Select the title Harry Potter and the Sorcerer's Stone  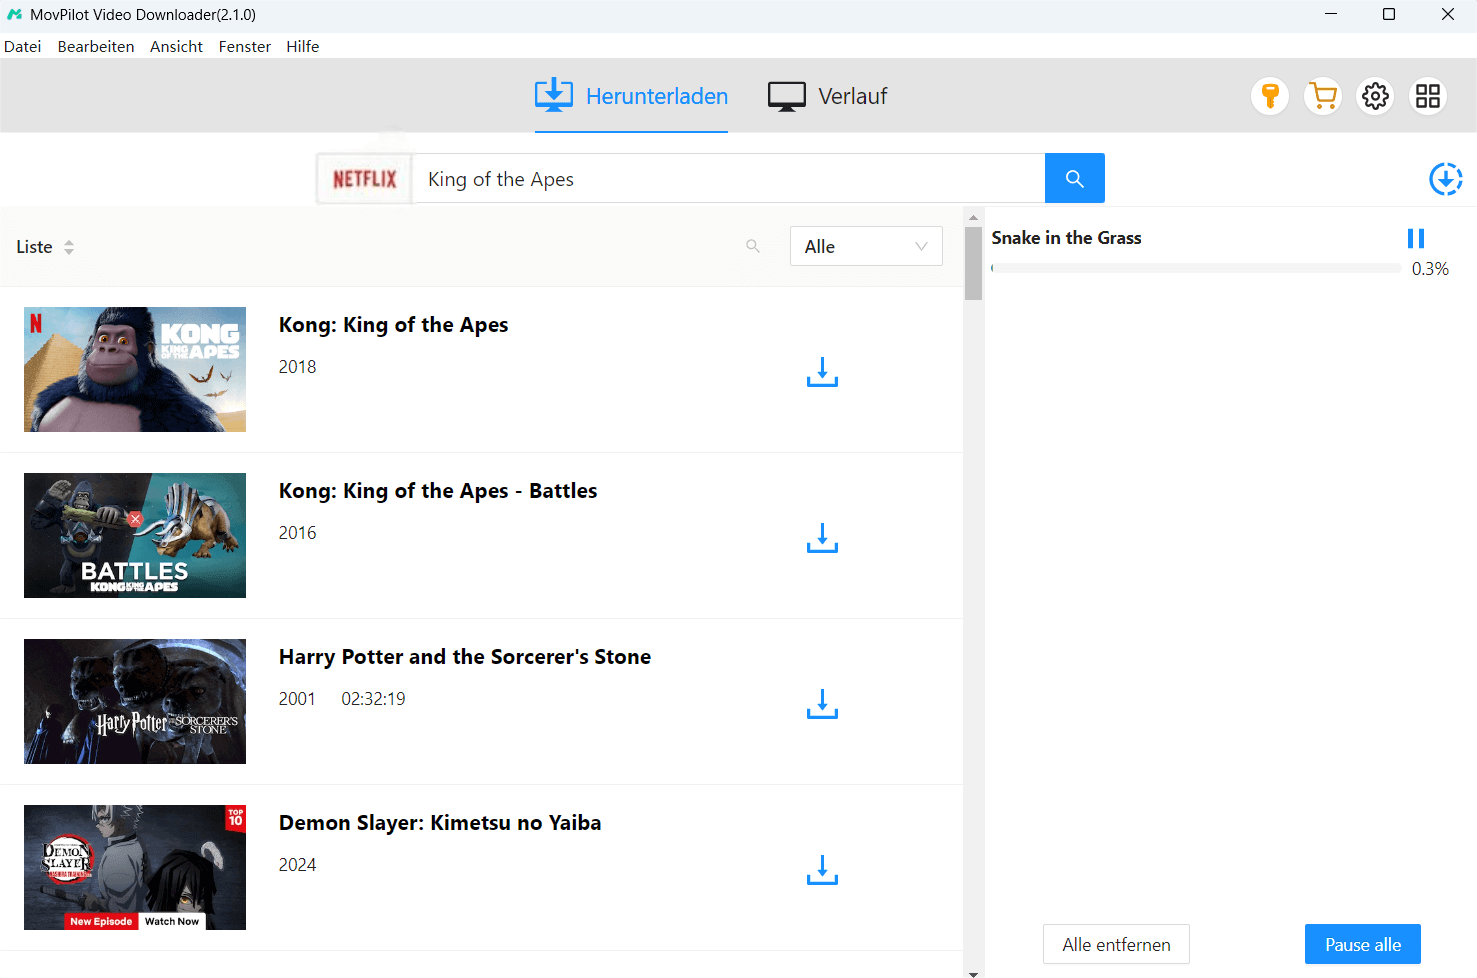[465, 657]
